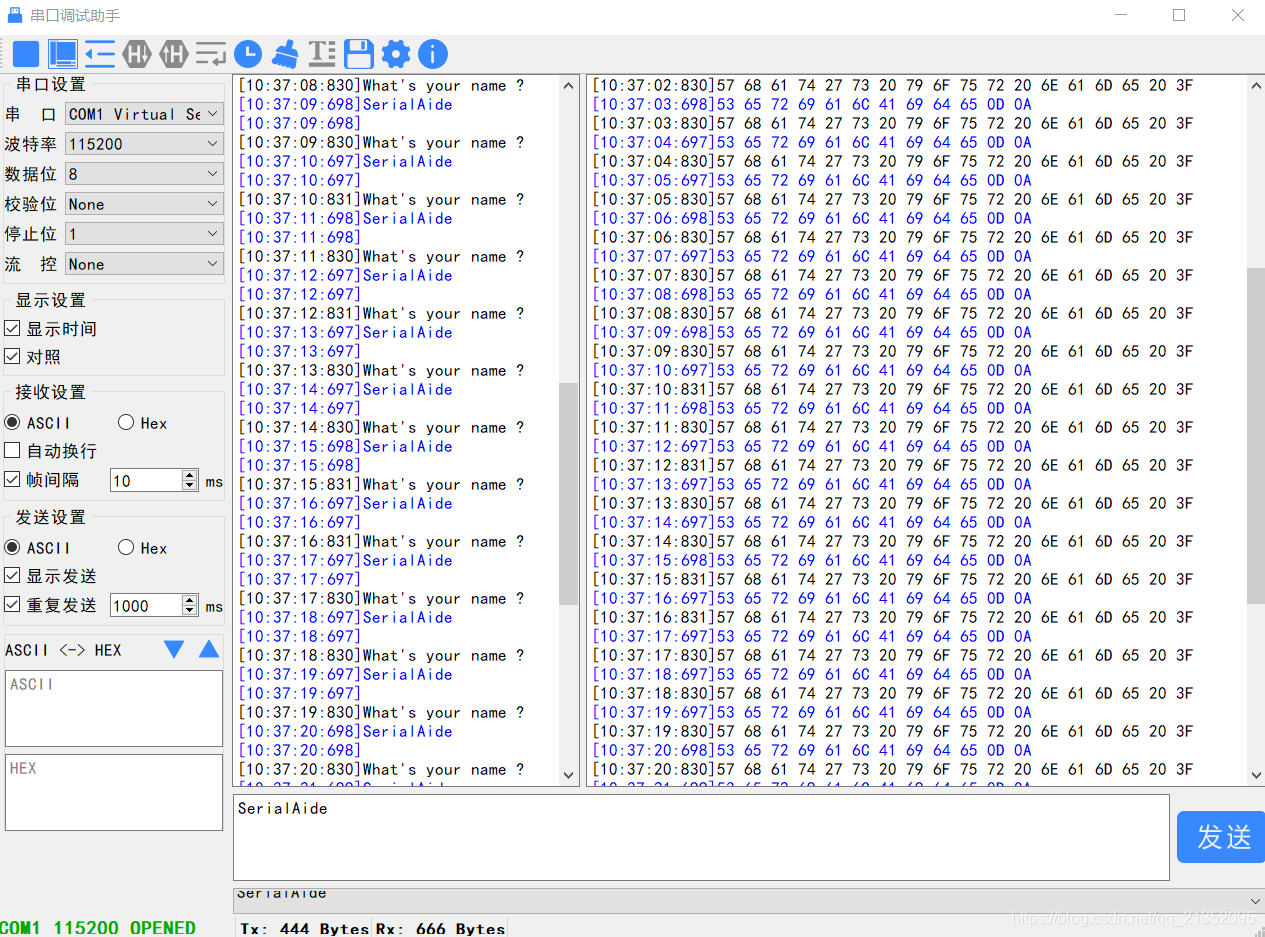This screenshot has height=937, width=1265.
Task: Select Hex radio under 接收设置
Action: [126, 423]
